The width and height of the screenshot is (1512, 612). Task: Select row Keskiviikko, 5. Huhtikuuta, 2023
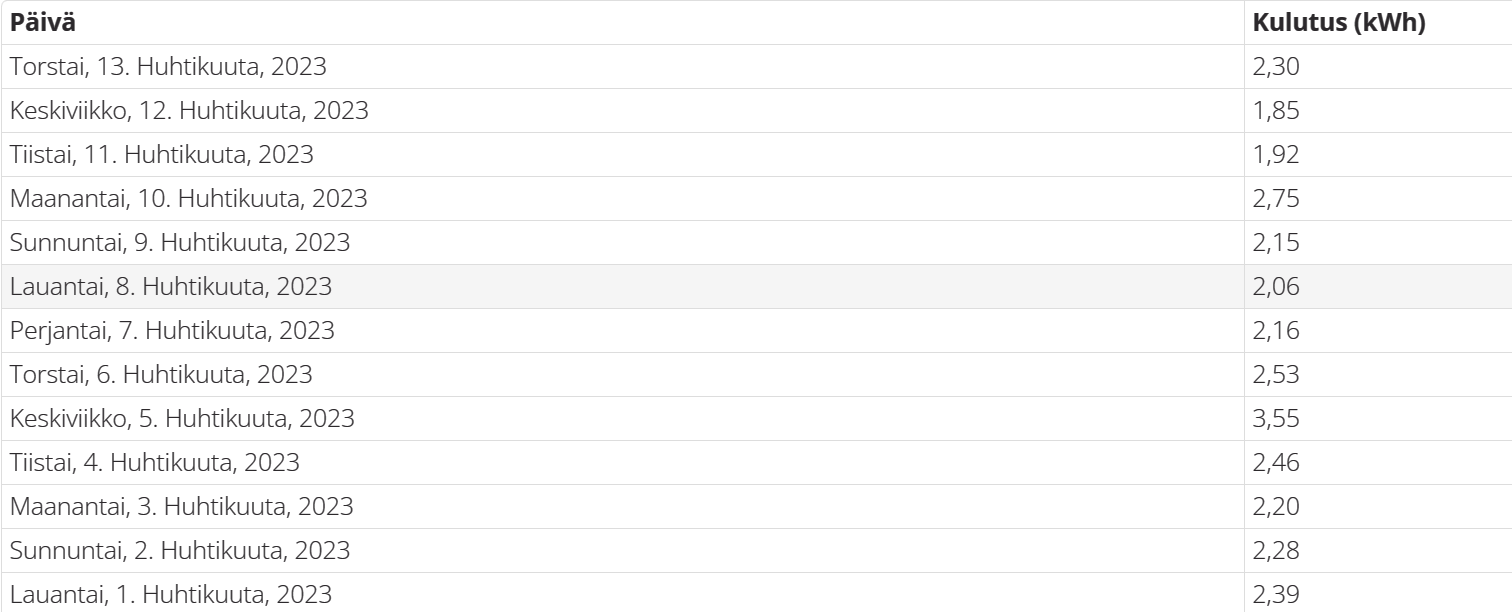point(756,419)
